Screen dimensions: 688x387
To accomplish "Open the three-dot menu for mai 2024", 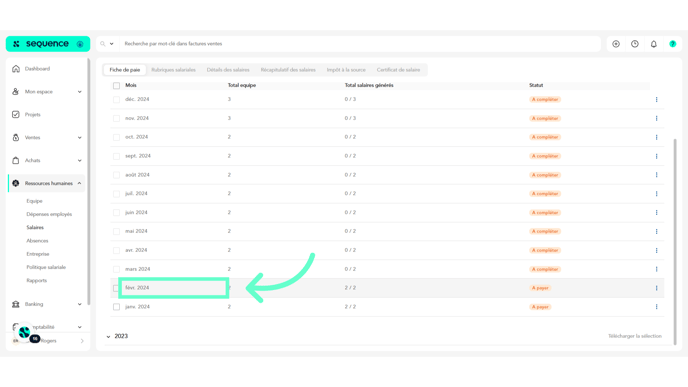I will point(656,231).
